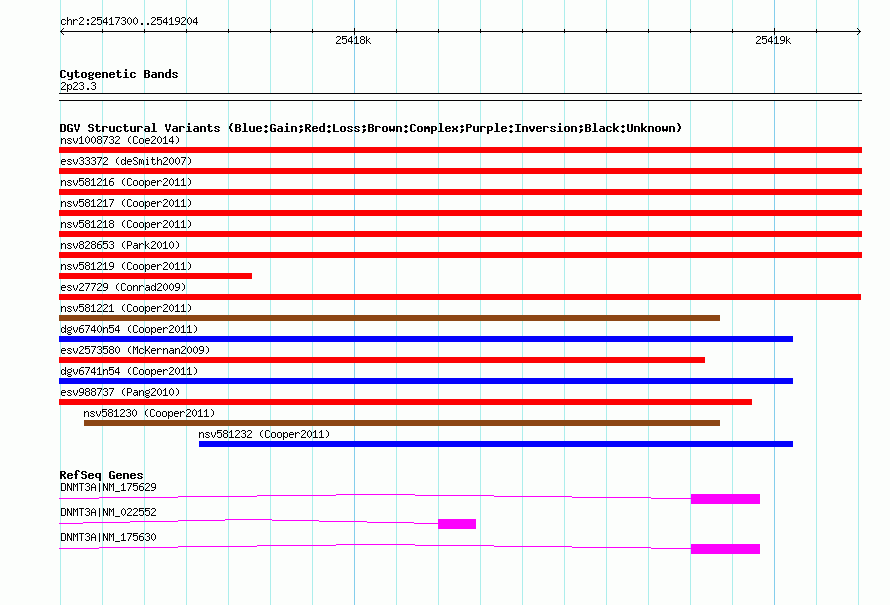Open variant label dgv6740n54 (Cooper2011)
Screen dimensions: 890x605
tap(129, 329)
